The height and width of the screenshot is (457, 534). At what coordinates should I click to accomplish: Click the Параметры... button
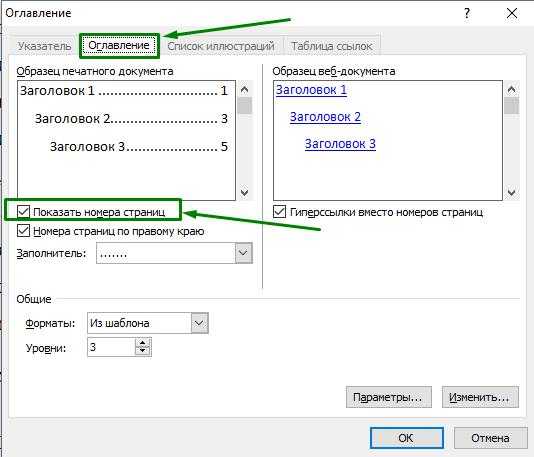click(x=389, y=397)
